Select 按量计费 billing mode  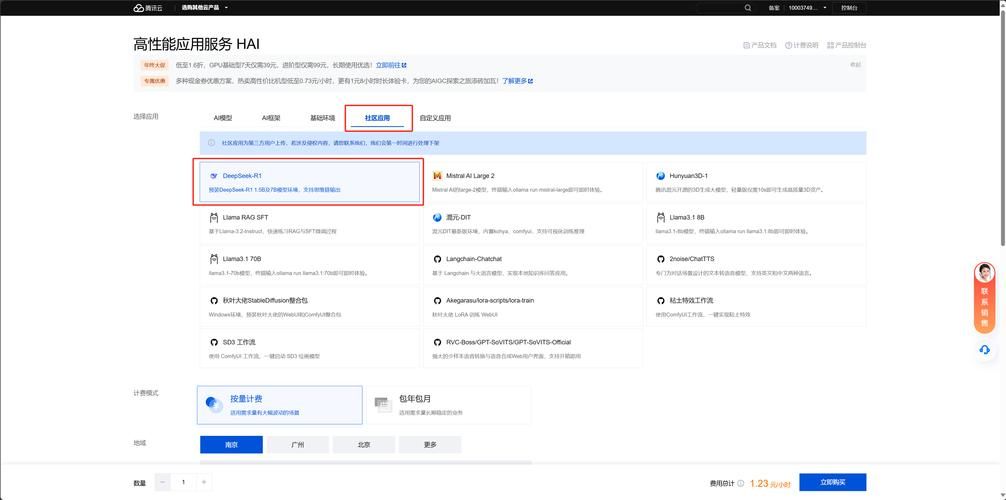point(280,404)
